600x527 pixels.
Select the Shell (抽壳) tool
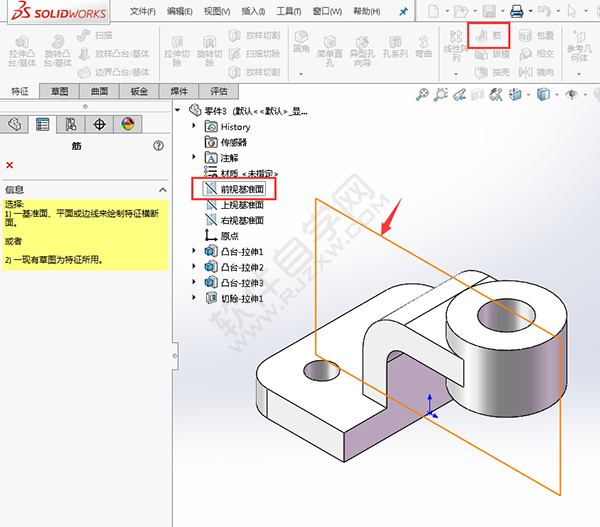pos(492,72)
